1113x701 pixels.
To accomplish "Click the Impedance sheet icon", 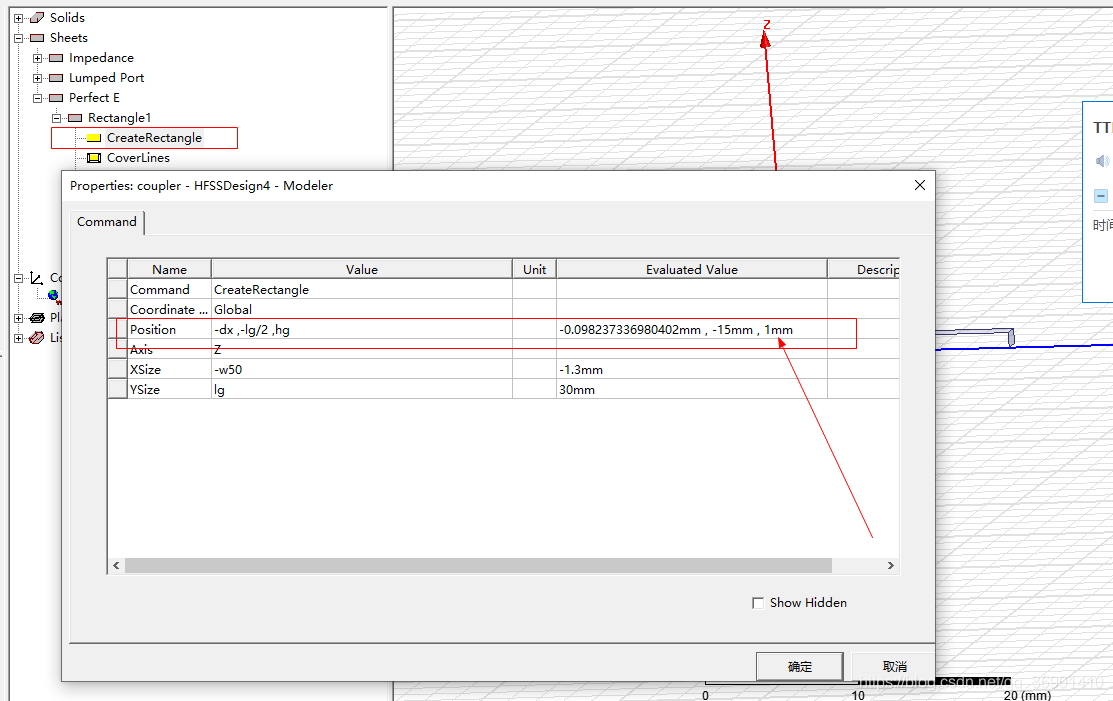I will 56,58.
